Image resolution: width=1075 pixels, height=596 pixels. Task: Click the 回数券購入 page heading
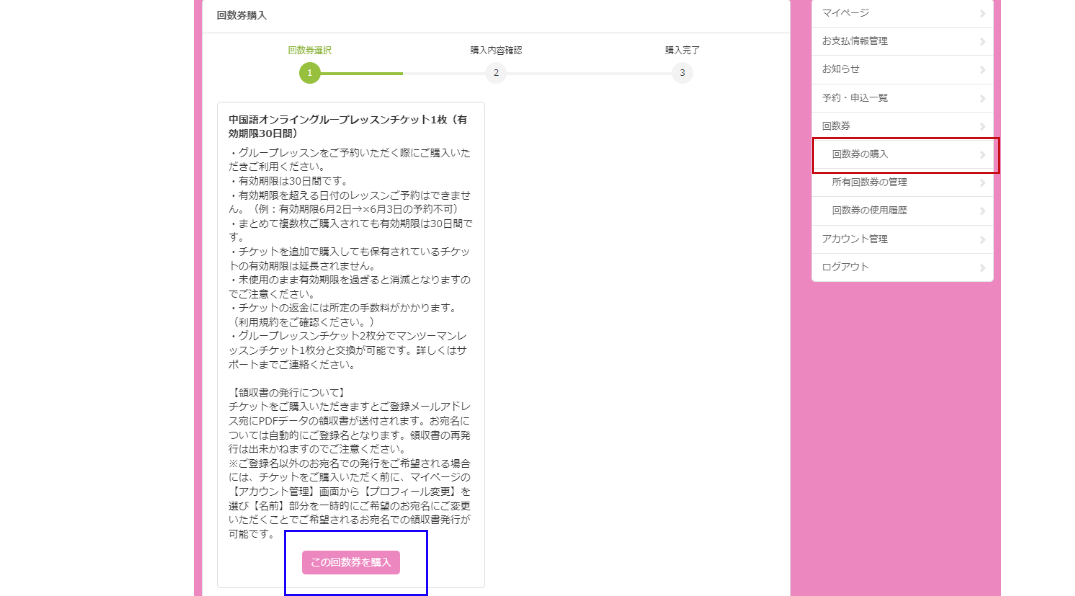pyautogui.click(x=241, y=15)
